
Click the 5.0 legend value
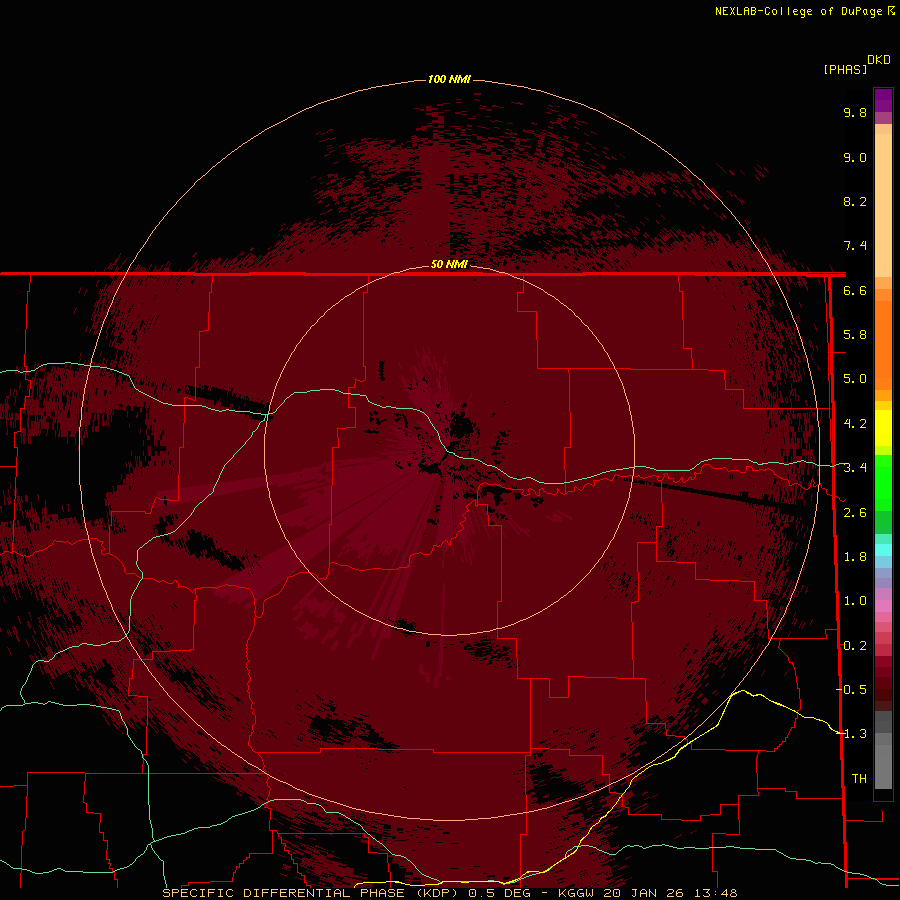click(x=855, y=379)
